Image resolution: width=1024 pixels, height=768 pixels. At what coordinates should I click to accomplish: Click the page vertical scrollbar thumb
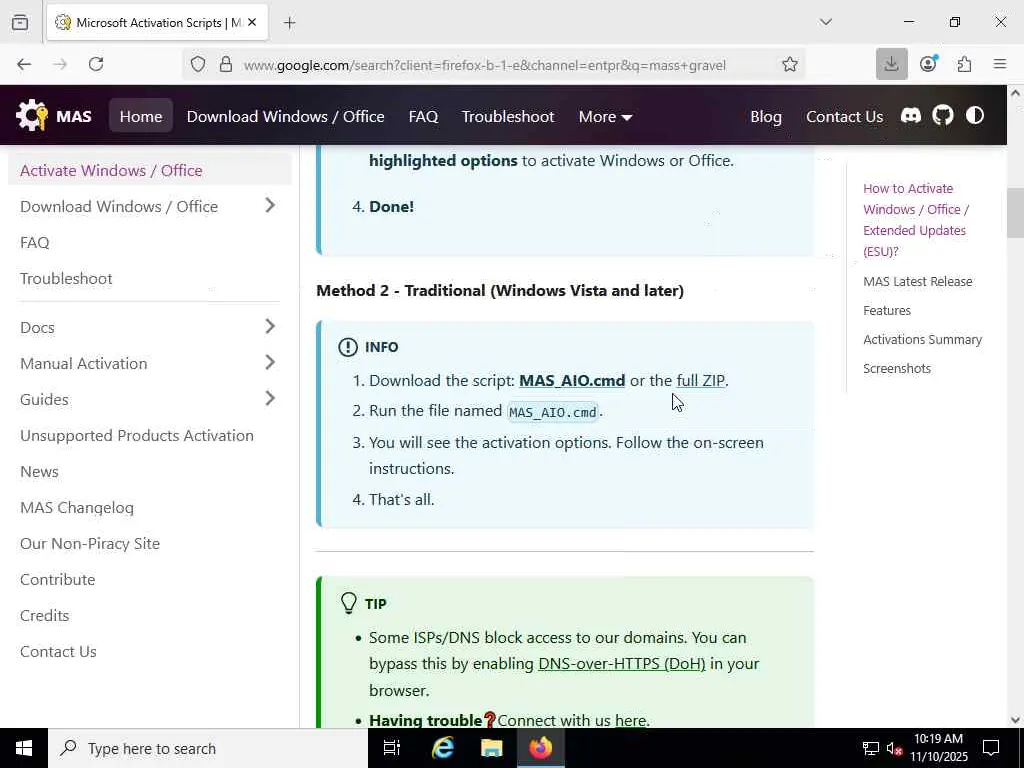(x=1015, y=213)
